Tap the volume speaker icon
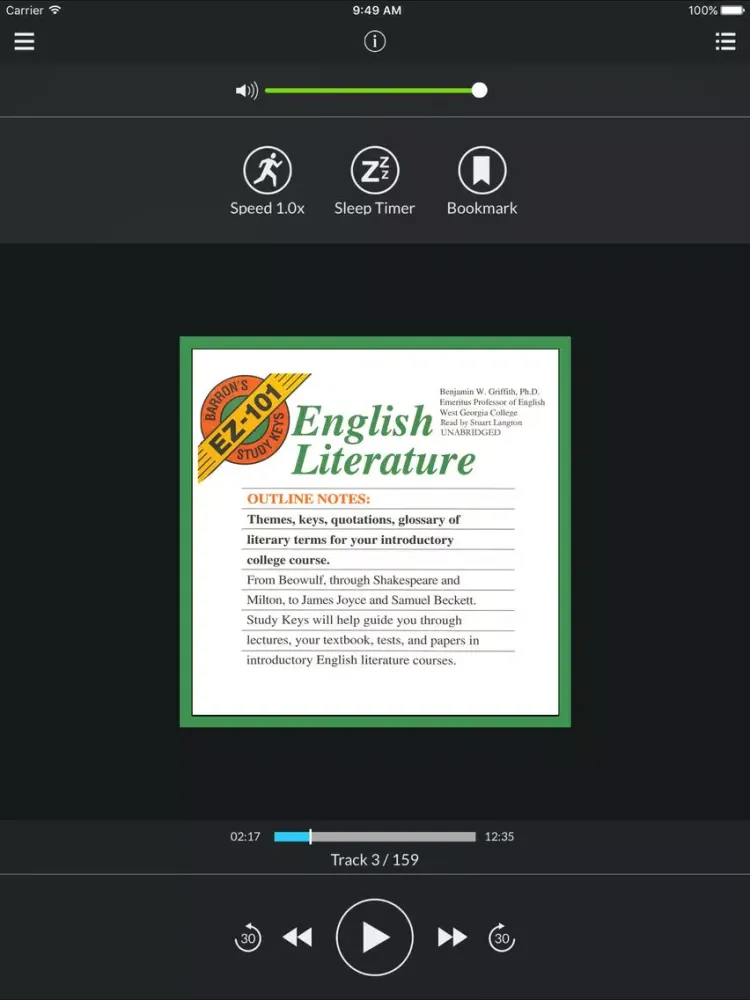The image size is (750, 1000). [247, 91]
